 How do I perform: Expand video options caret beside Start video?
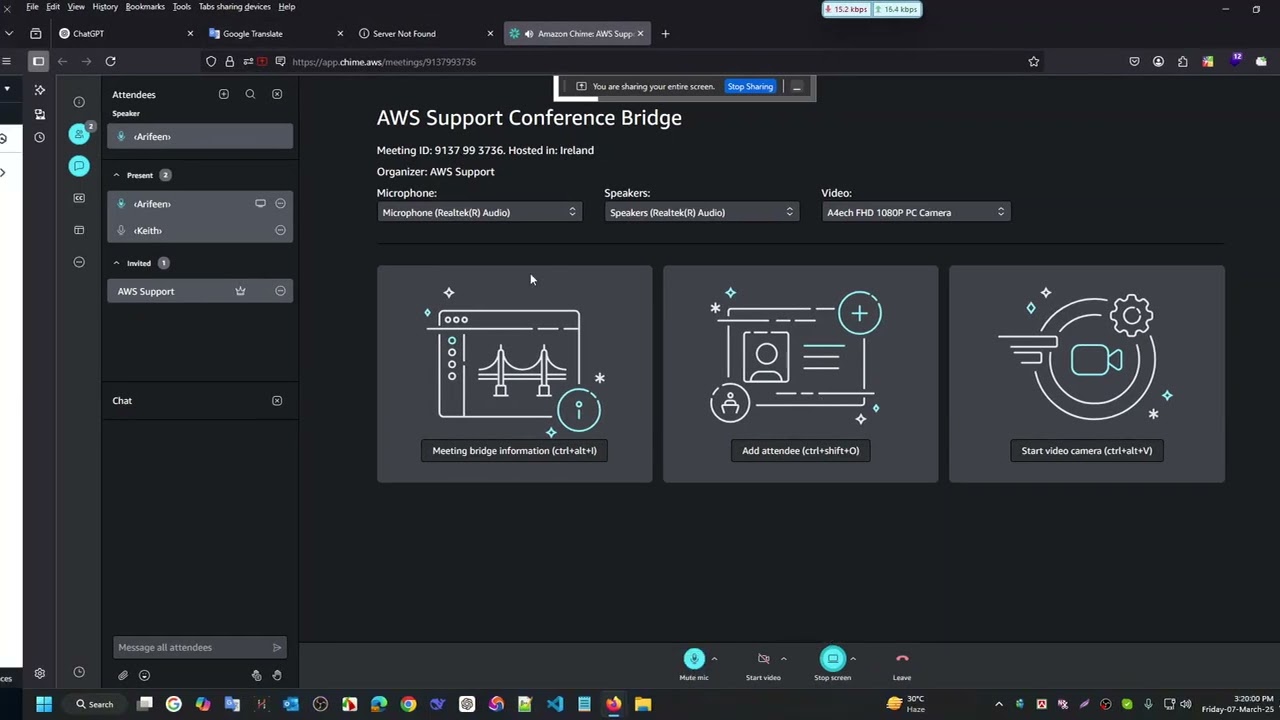click(783, 658)
